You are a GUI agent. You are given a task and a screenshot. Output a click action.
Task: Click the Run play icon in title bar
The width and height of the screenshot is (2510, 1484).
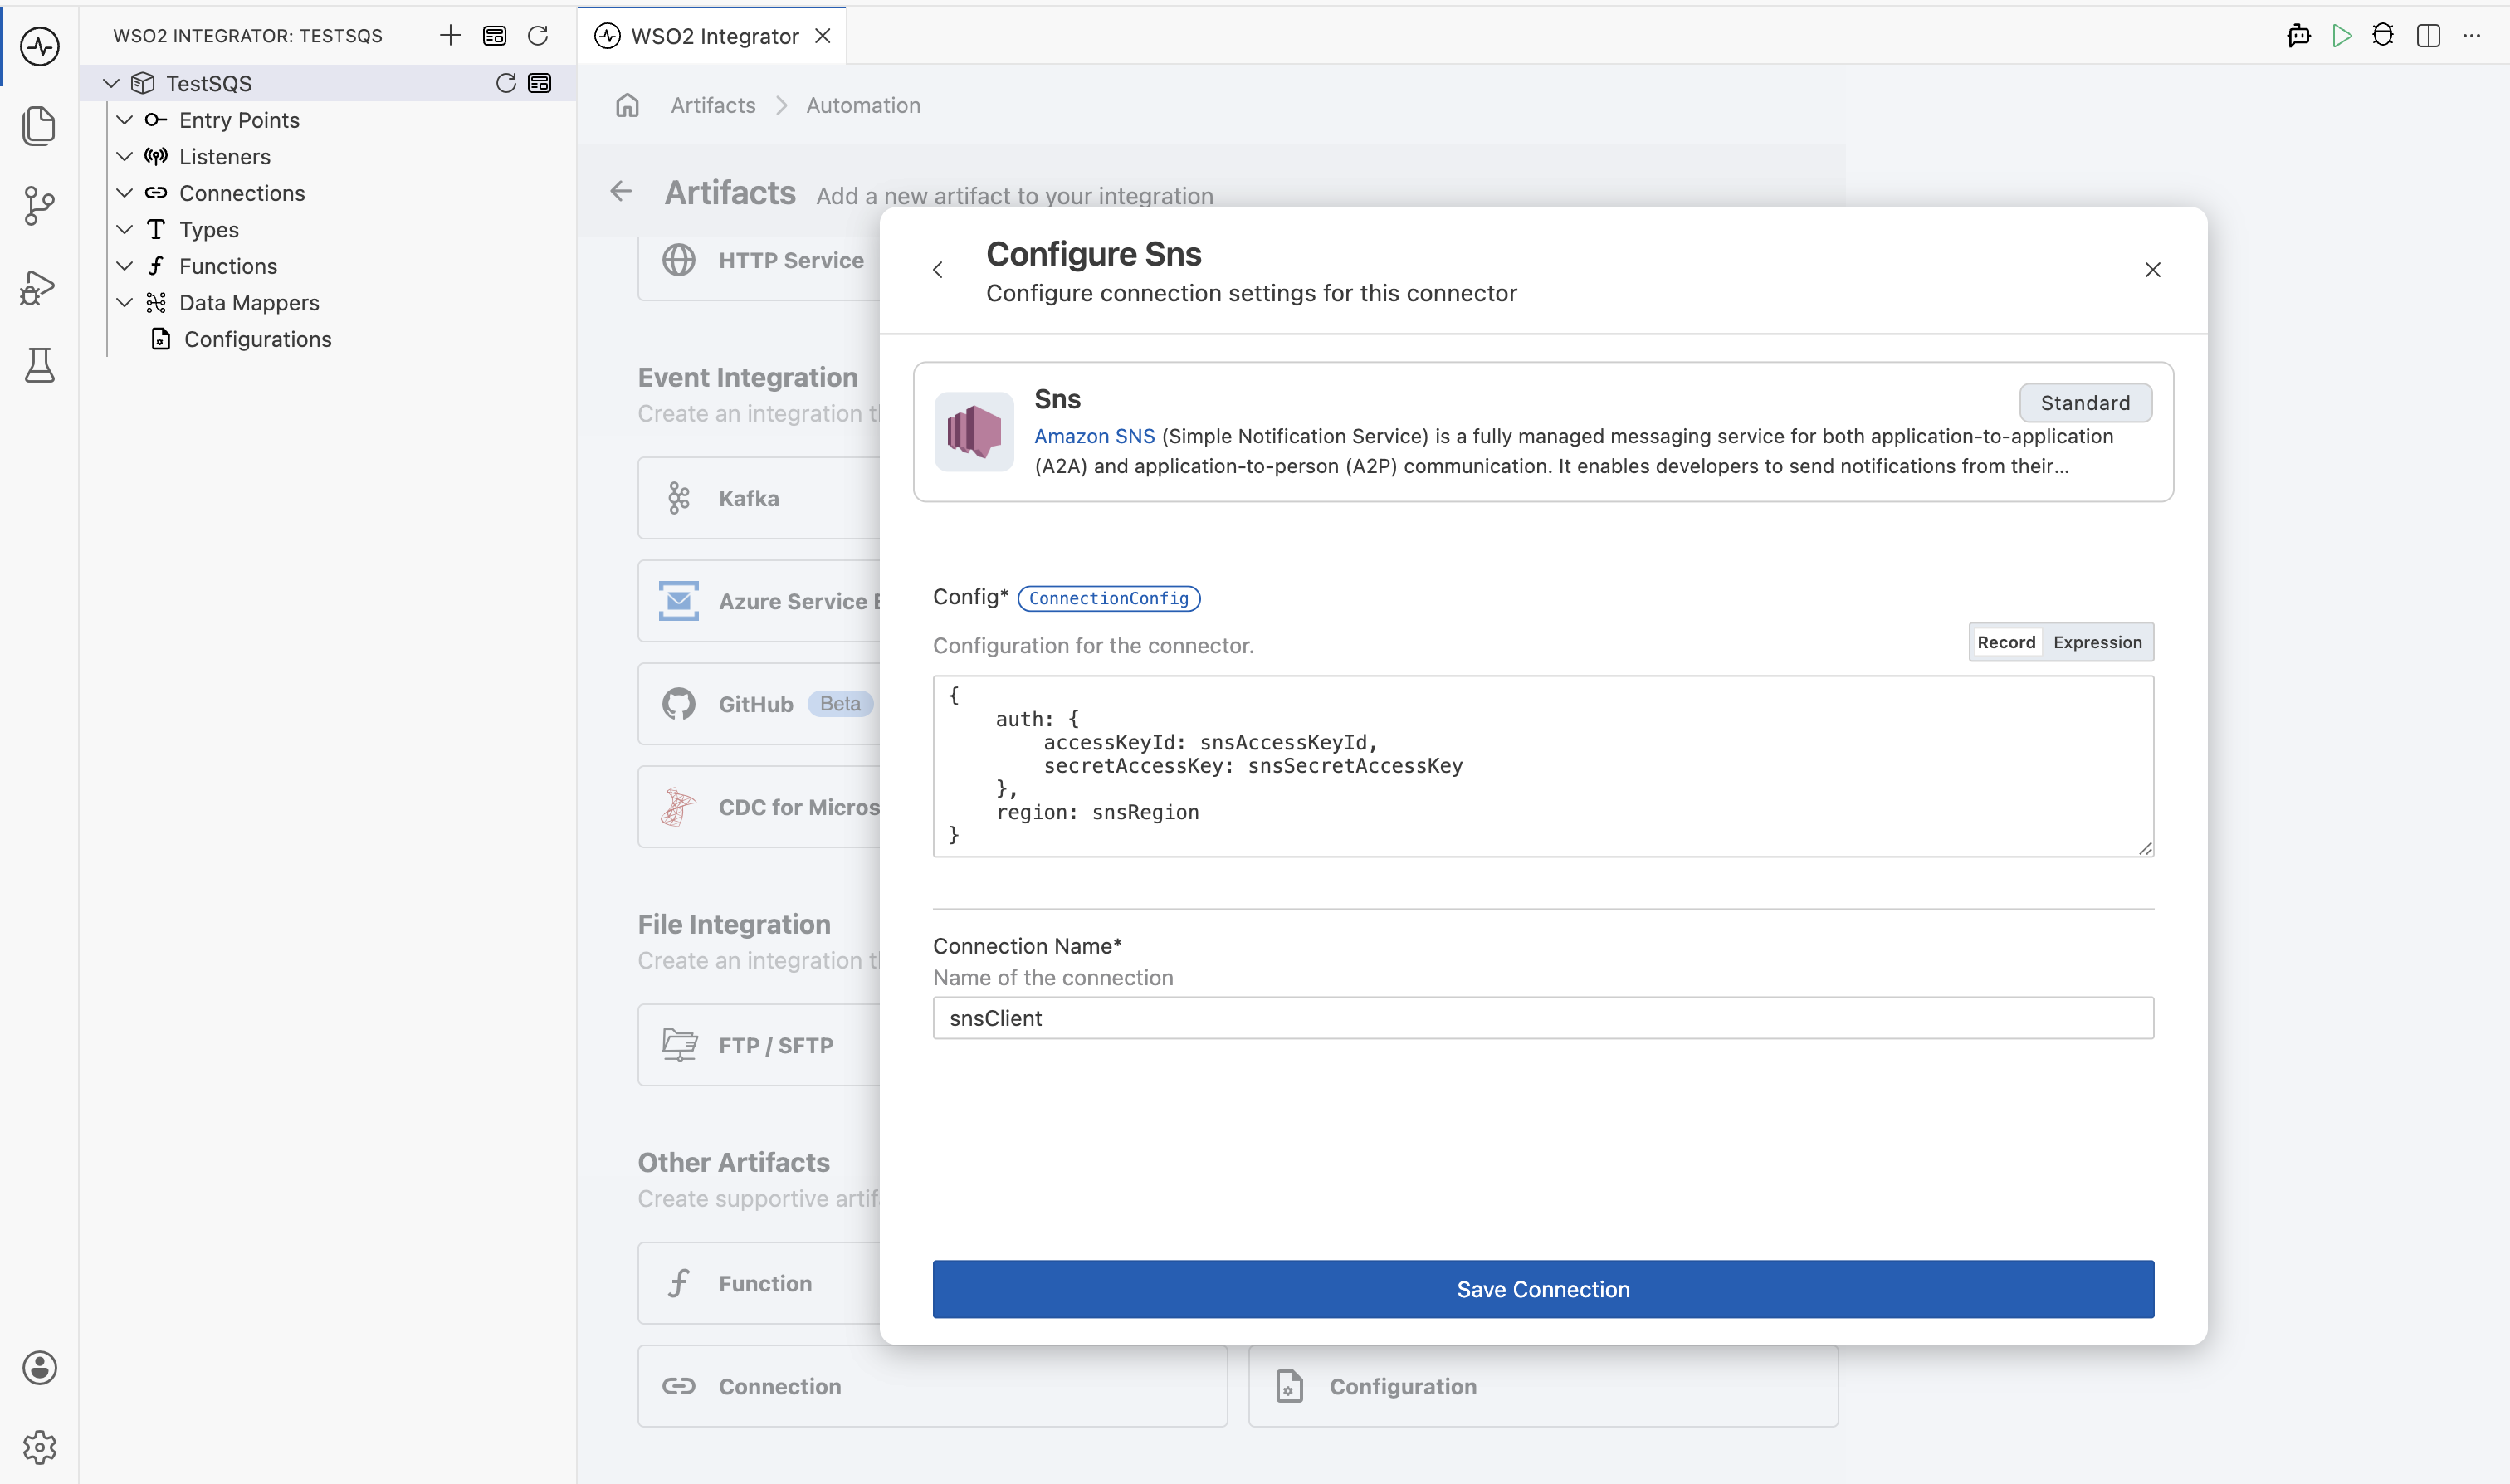click(x=2342, y=36)
